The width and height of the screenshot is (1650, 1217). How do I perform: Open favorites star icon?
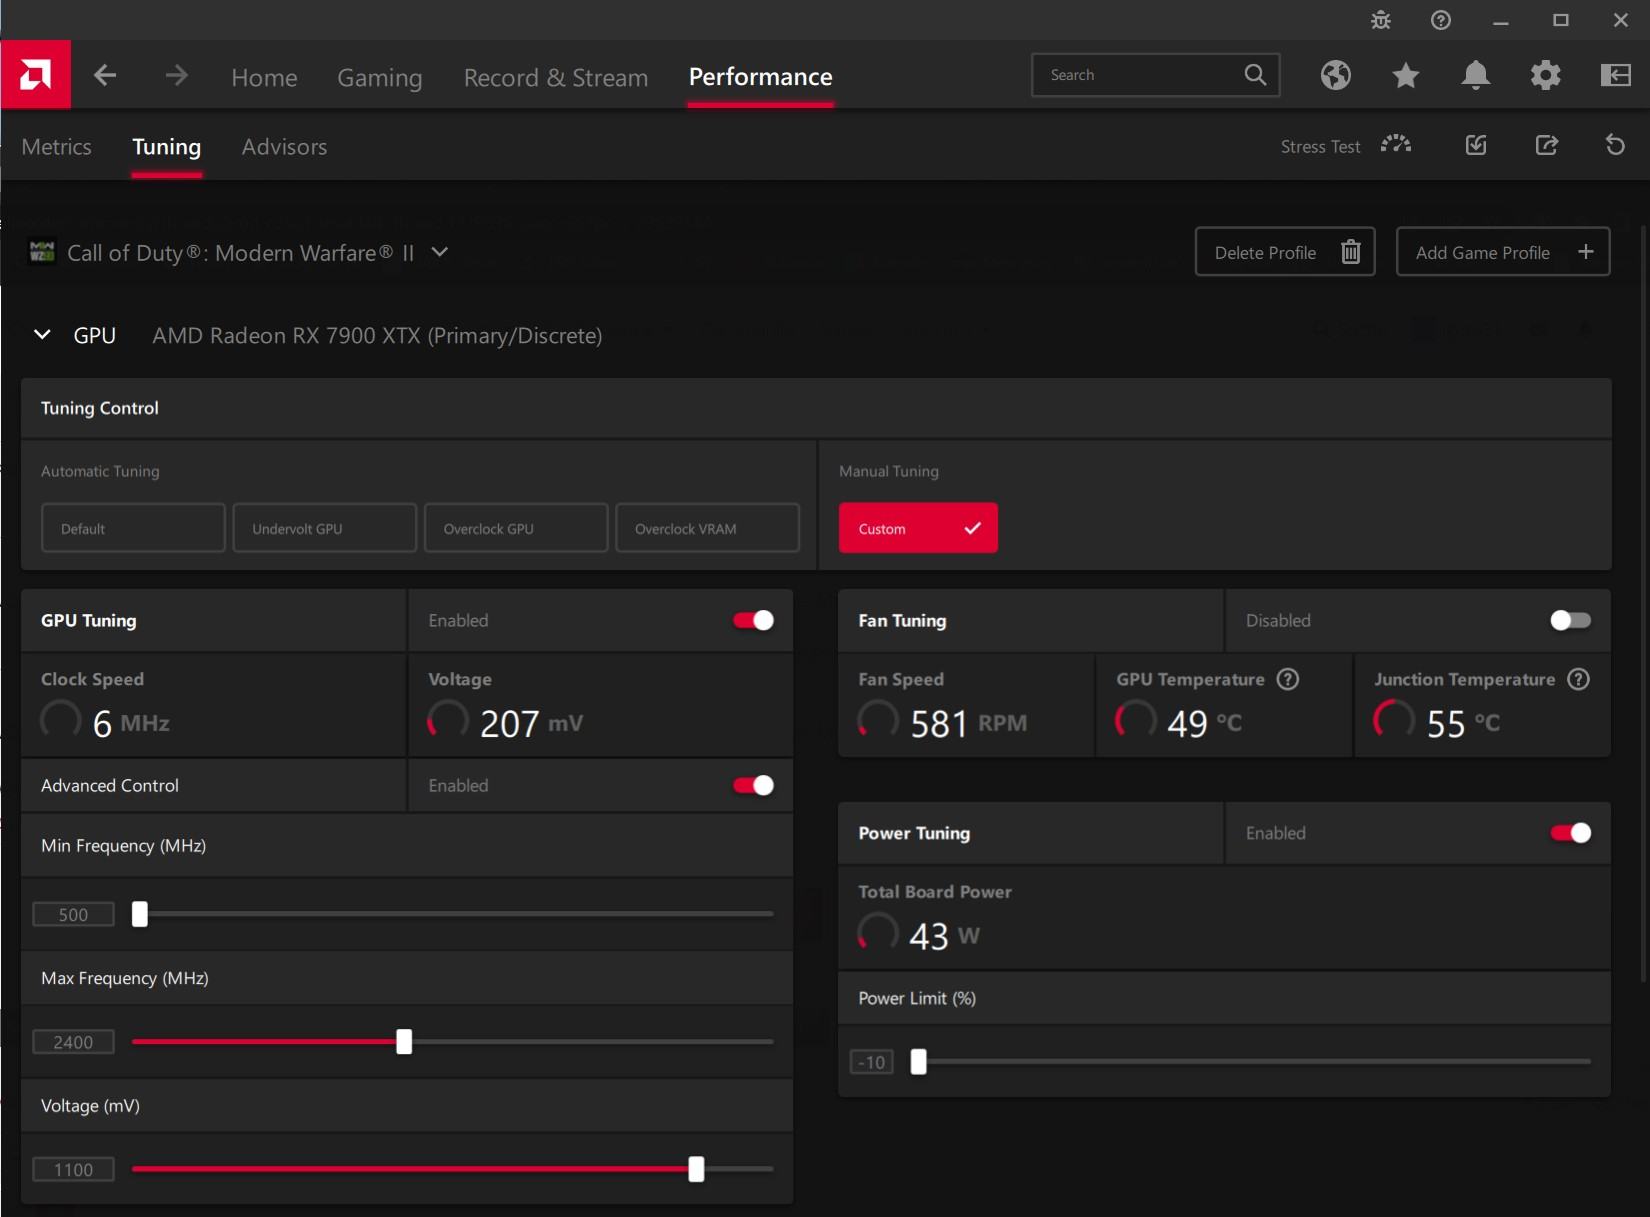(1405, 75)
